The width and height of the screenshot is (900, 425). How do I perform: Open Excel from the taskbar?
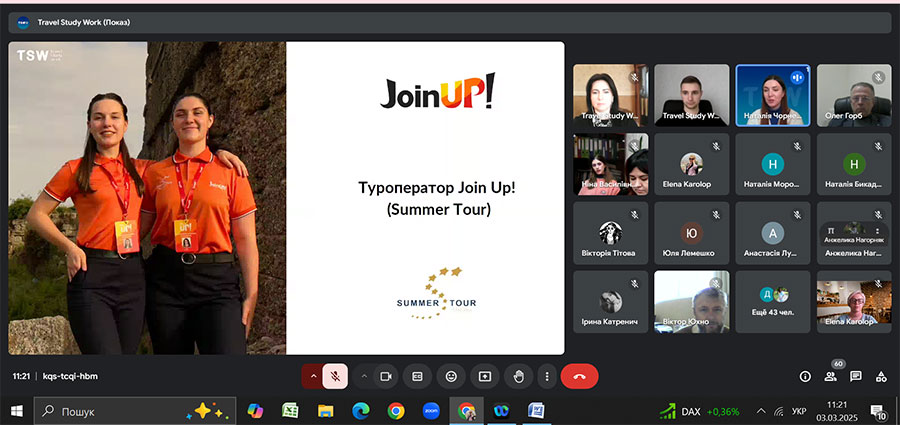point(290,411)
